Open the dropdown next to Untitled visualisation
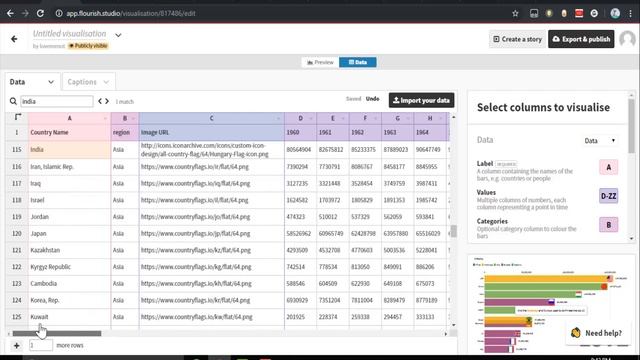 [x=118, y=36]
